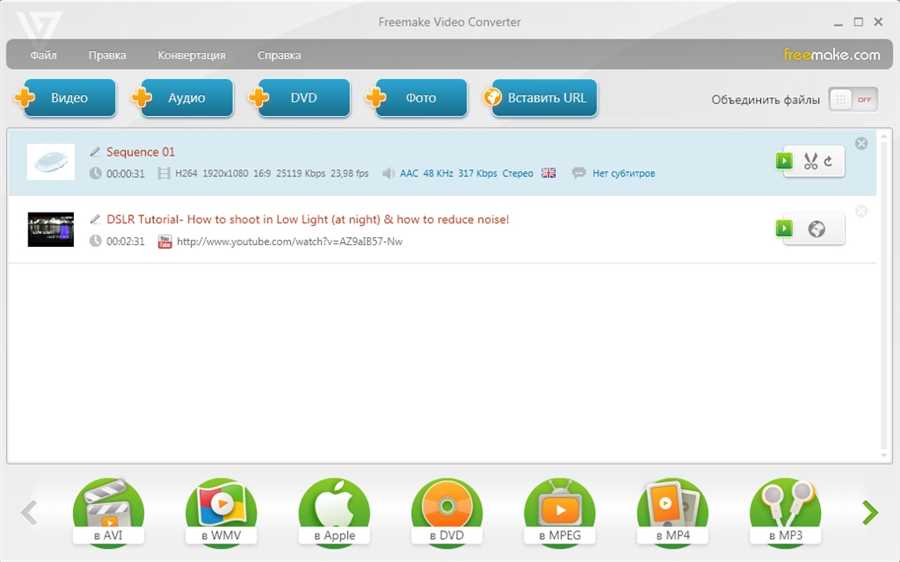Screen dimensions: 900x562
Task: Rename Sequence 01 with pencil icon
Action: point(95,152)
